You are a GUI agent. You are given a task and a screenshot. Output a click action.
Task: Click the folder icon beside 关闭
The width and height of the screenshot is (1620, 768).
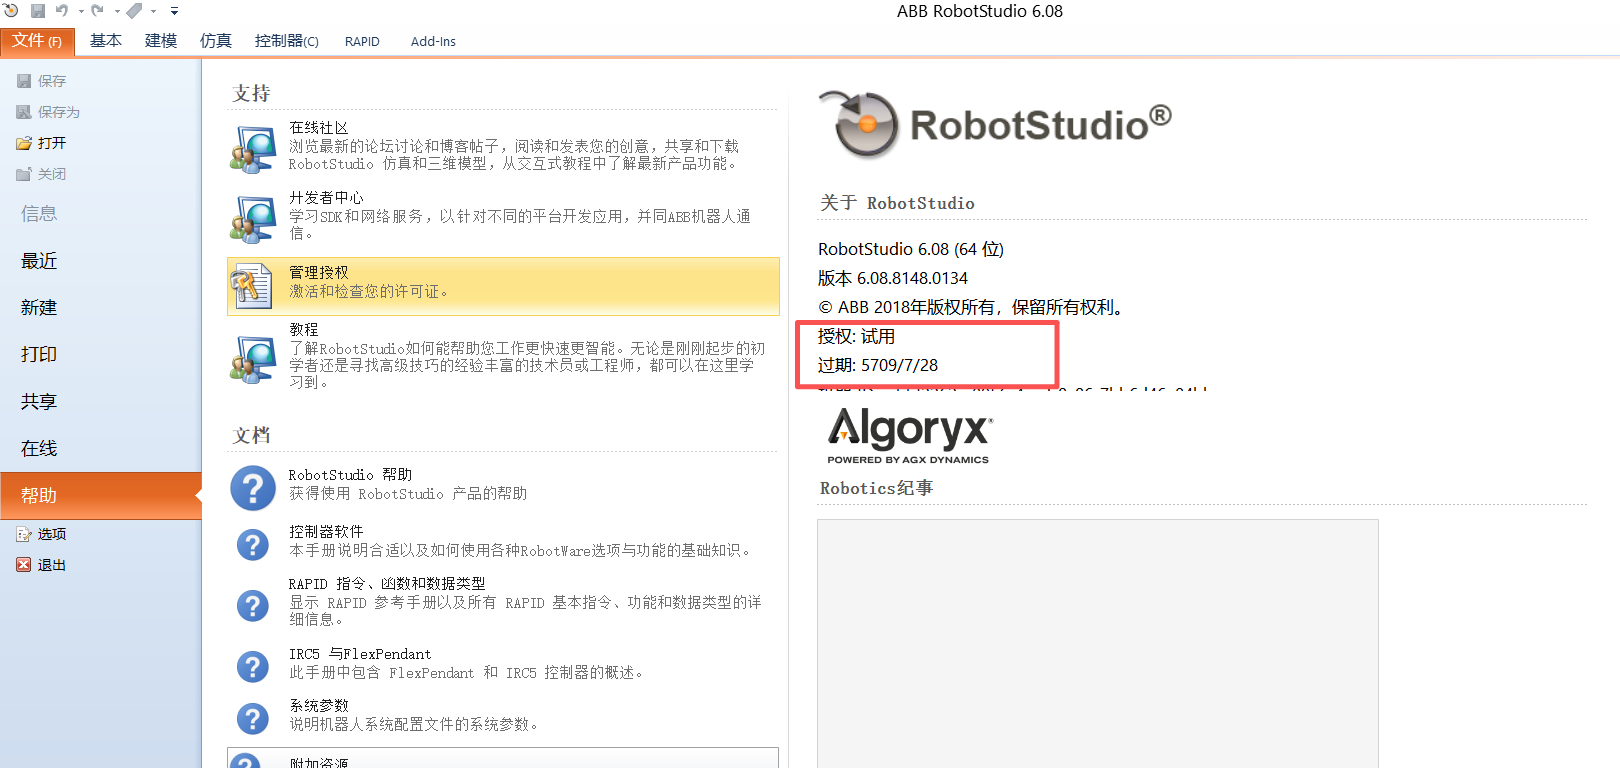[24, 174]
